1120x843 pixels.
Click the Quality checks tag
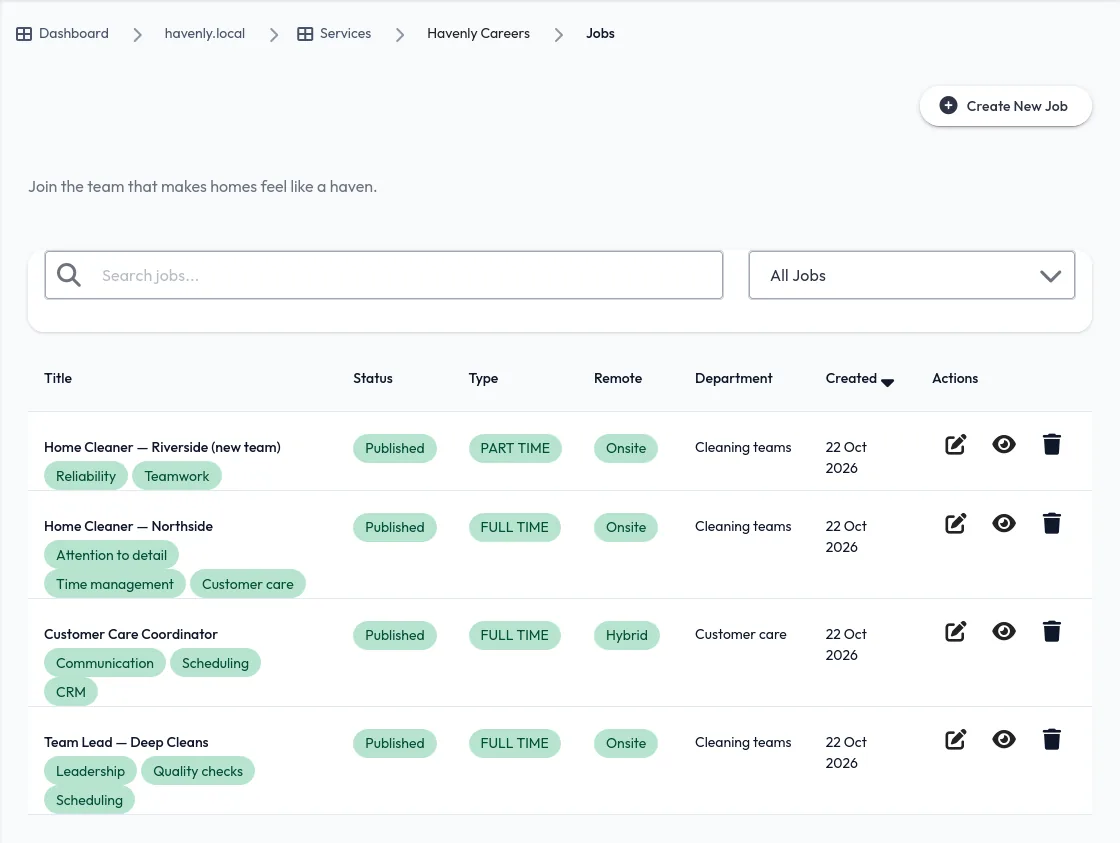[x=198, y=771]
